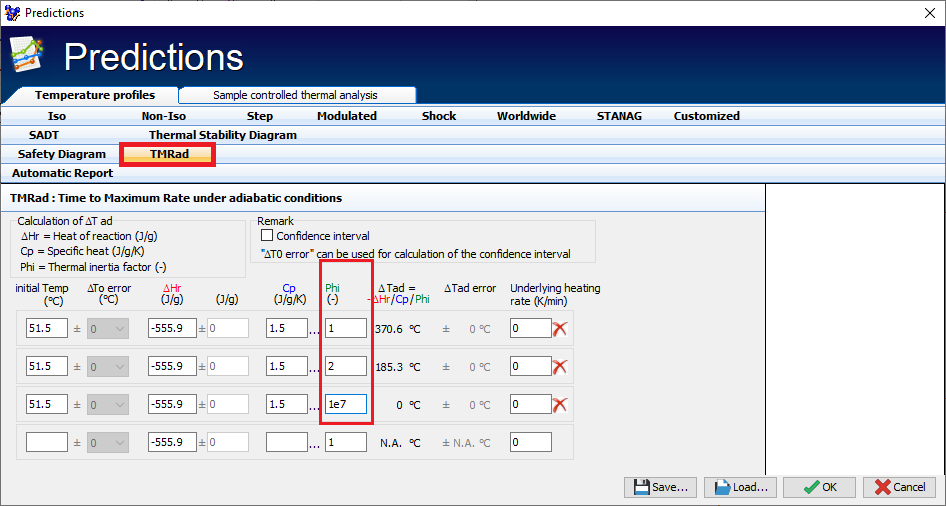
Task: Switch to Sample controlled thermal analysis tab
Action: click(x=295, y=95)
